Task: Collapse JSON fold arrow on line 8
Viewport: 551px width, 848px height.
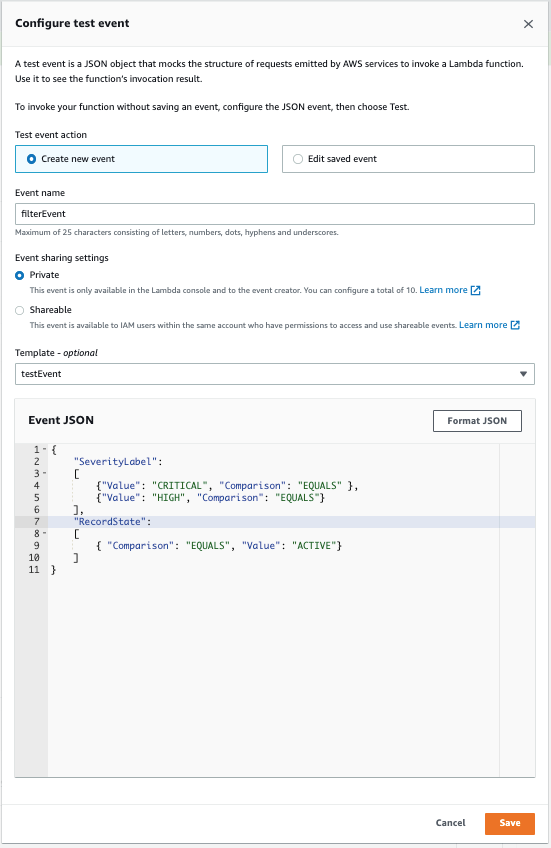Action: pyautogui.click(x=44, y=533)
